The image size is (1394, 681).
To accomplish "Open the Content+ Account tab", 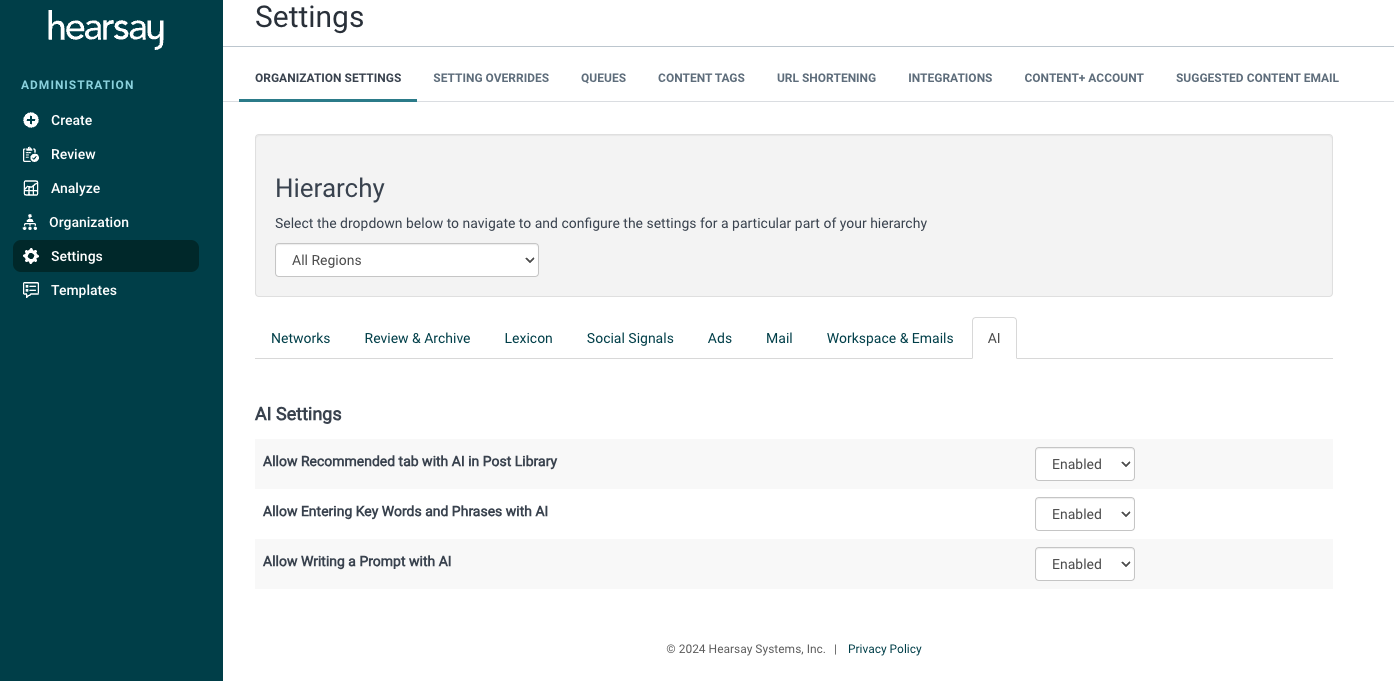I will 1084,78.
